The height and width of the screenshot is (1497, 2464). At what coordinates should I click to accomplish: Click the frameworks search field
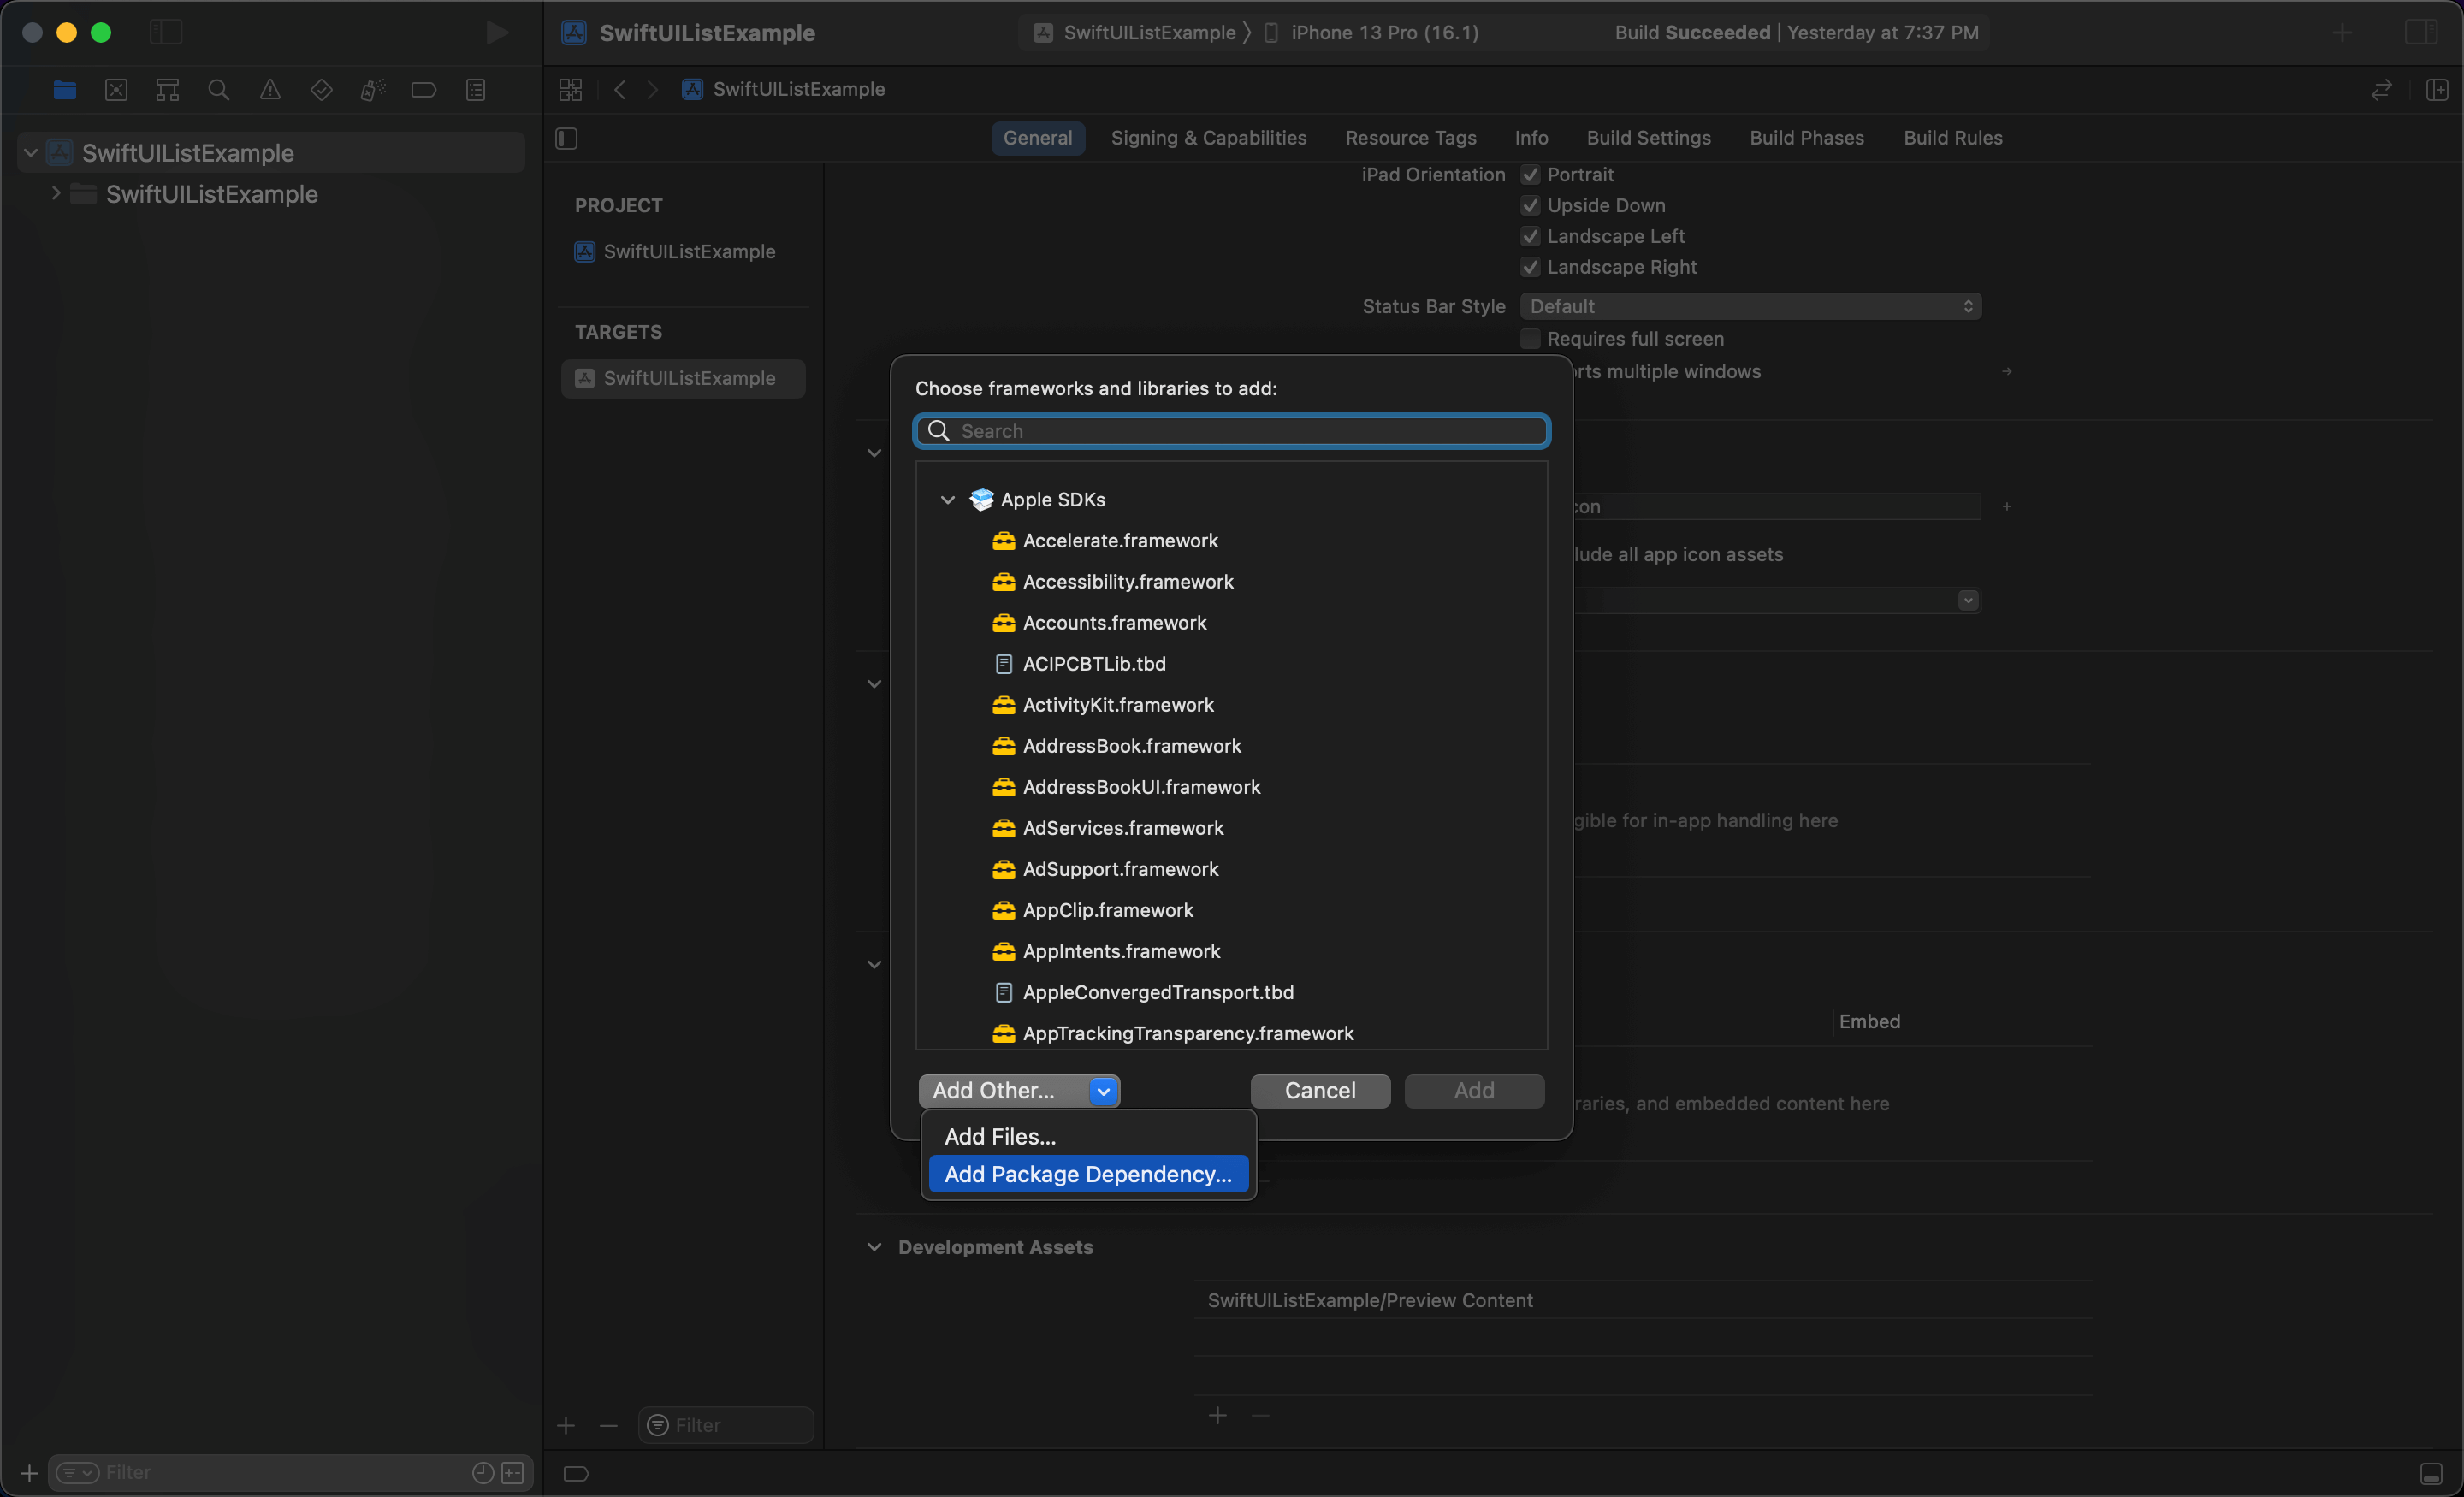[1240, 431]
